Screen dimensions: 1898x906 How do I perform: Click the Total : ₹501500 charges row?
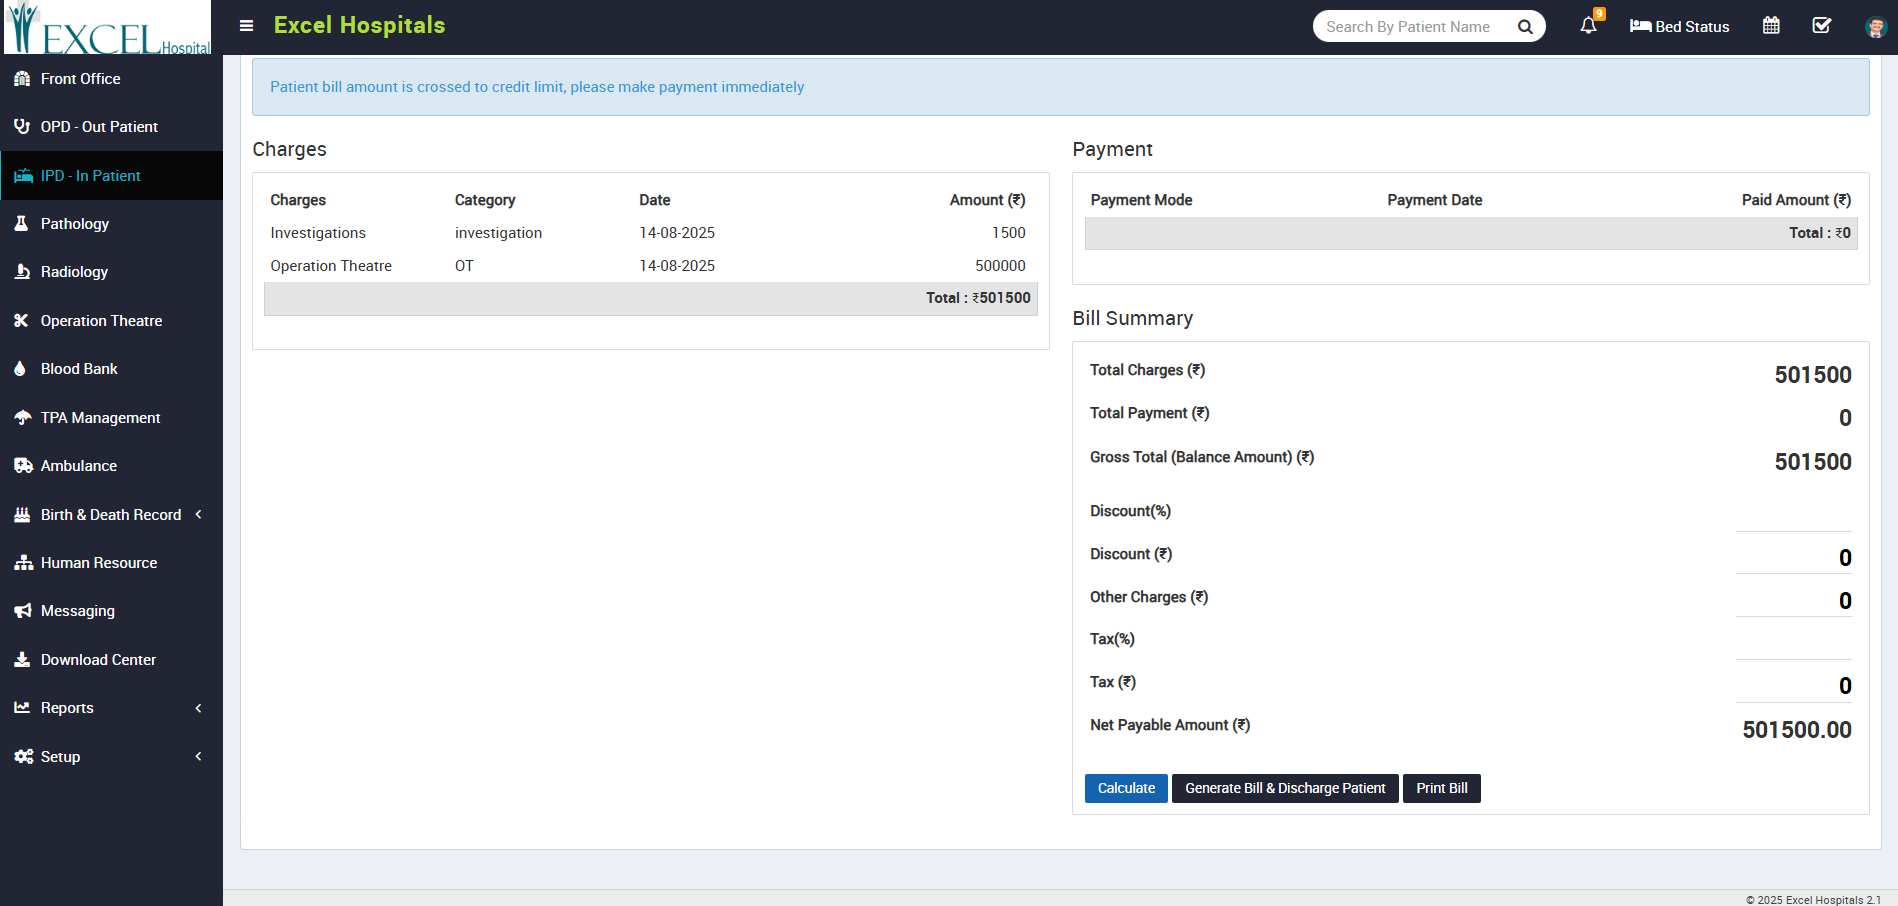pyautogui.click(x=650, y=298)
